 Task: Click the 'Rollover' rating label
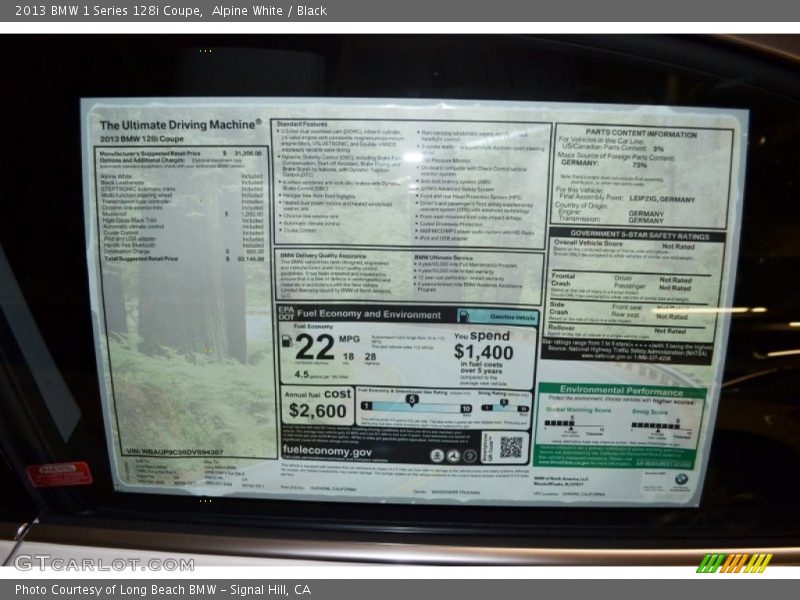561,328
